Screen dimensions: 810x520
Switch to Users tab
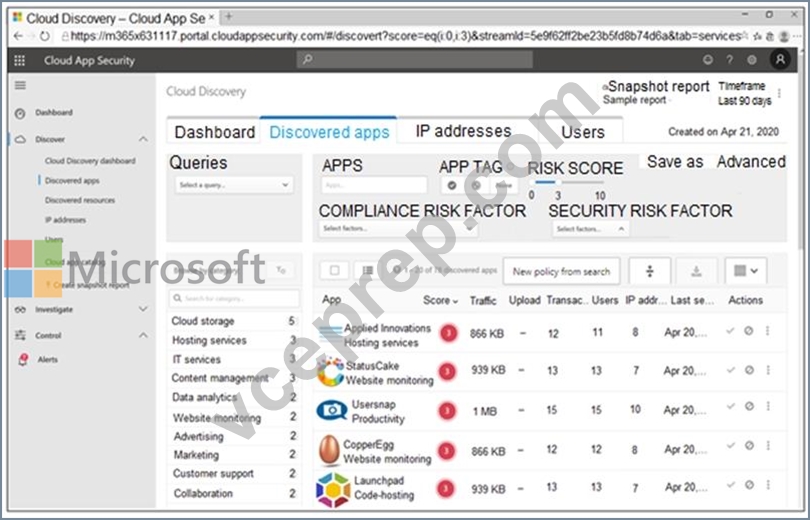(x=583, y=132)
